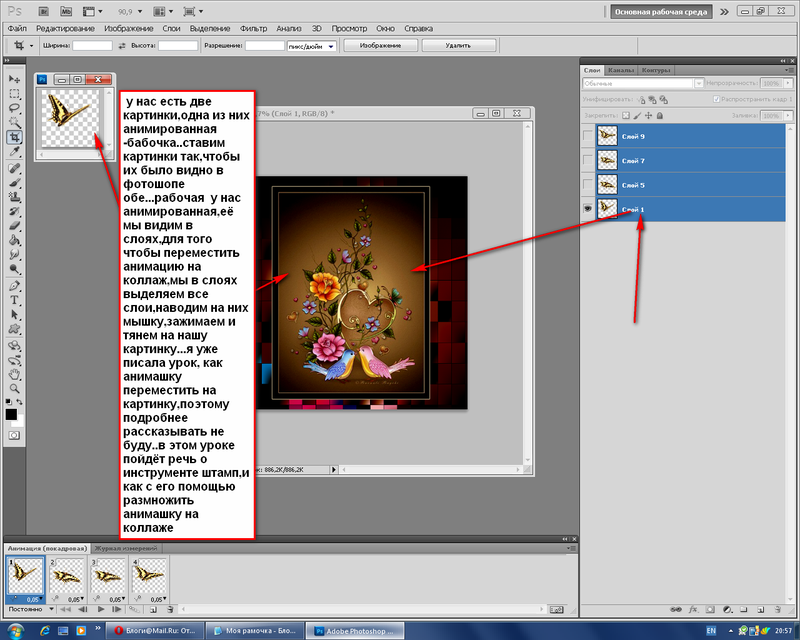
Task: Open Crop tool preset picker arrow
Action: (31, 46)
